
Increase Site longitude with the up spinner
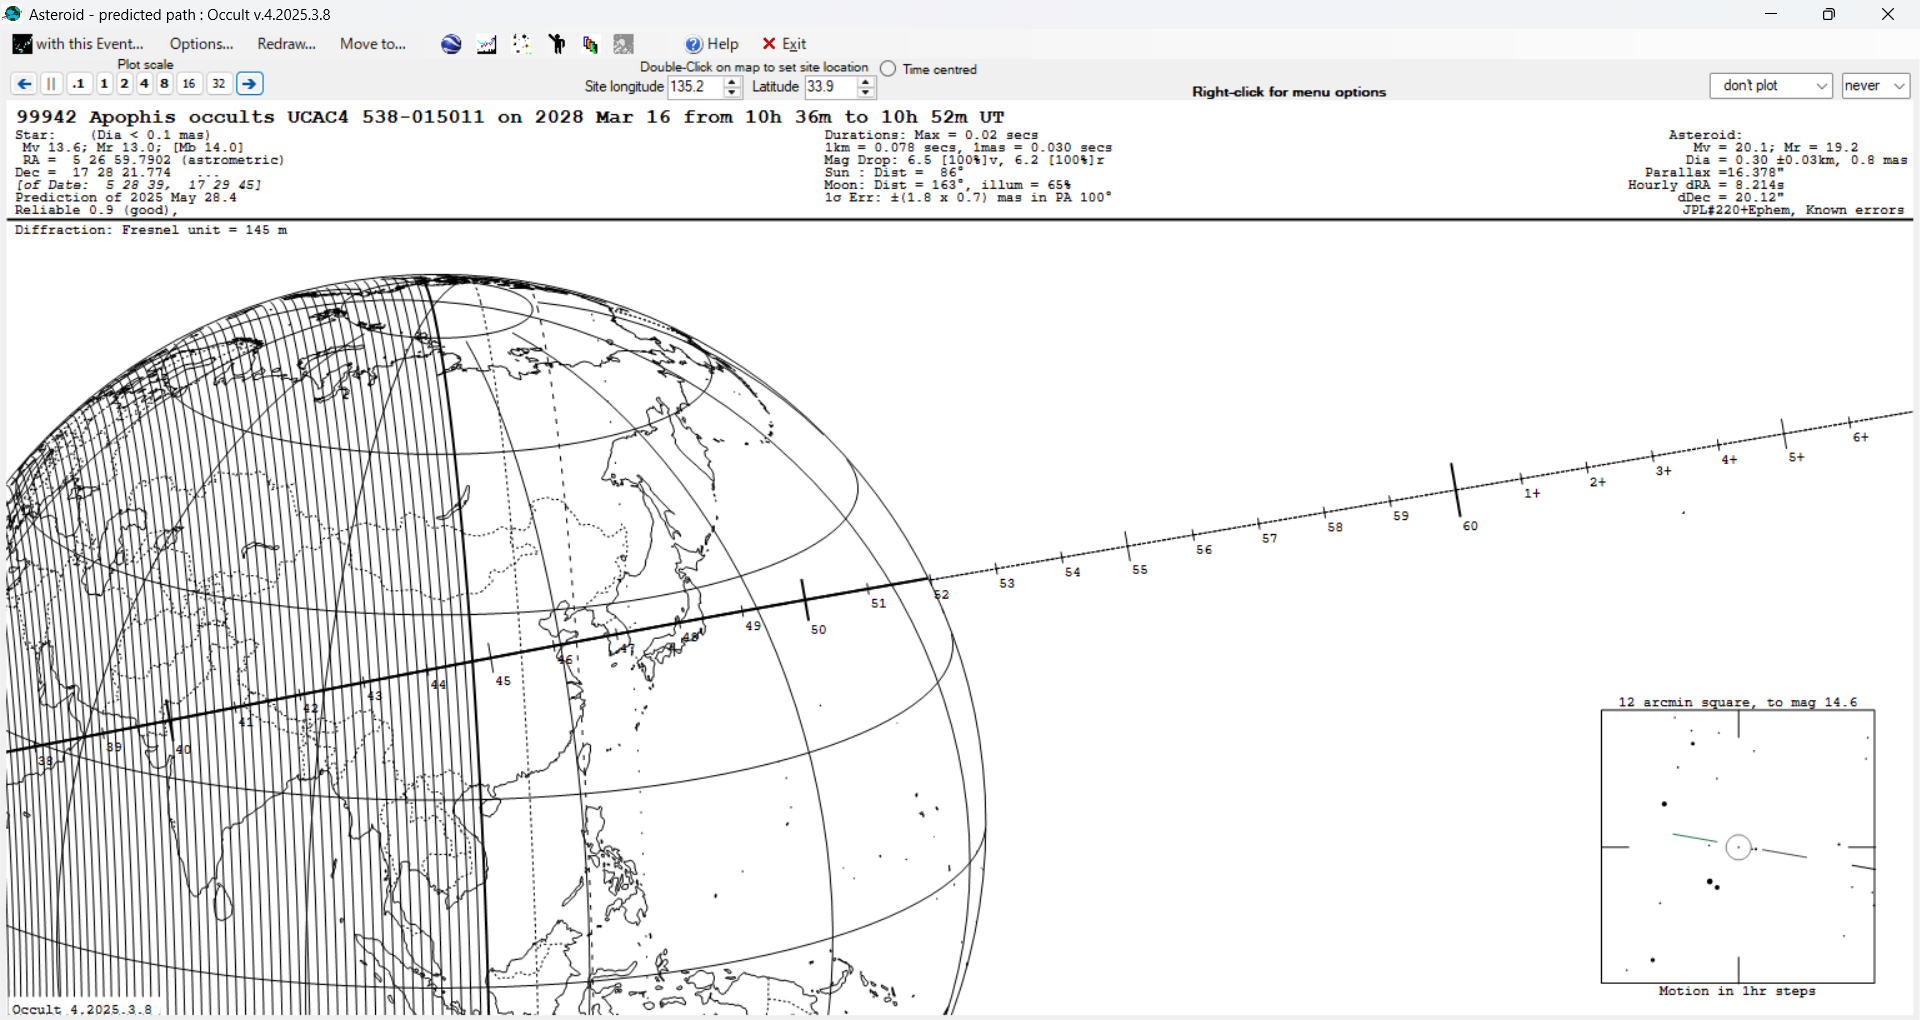pos(732,82)
